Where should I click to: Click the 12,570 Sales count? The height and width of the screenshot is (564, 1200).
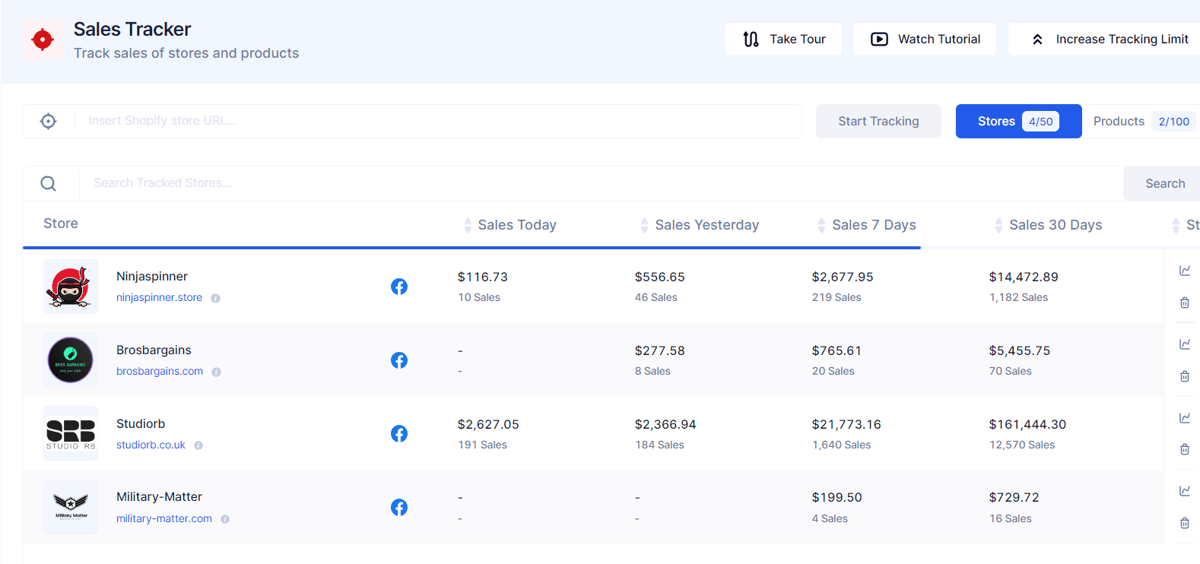click(x=1022, y=445)
